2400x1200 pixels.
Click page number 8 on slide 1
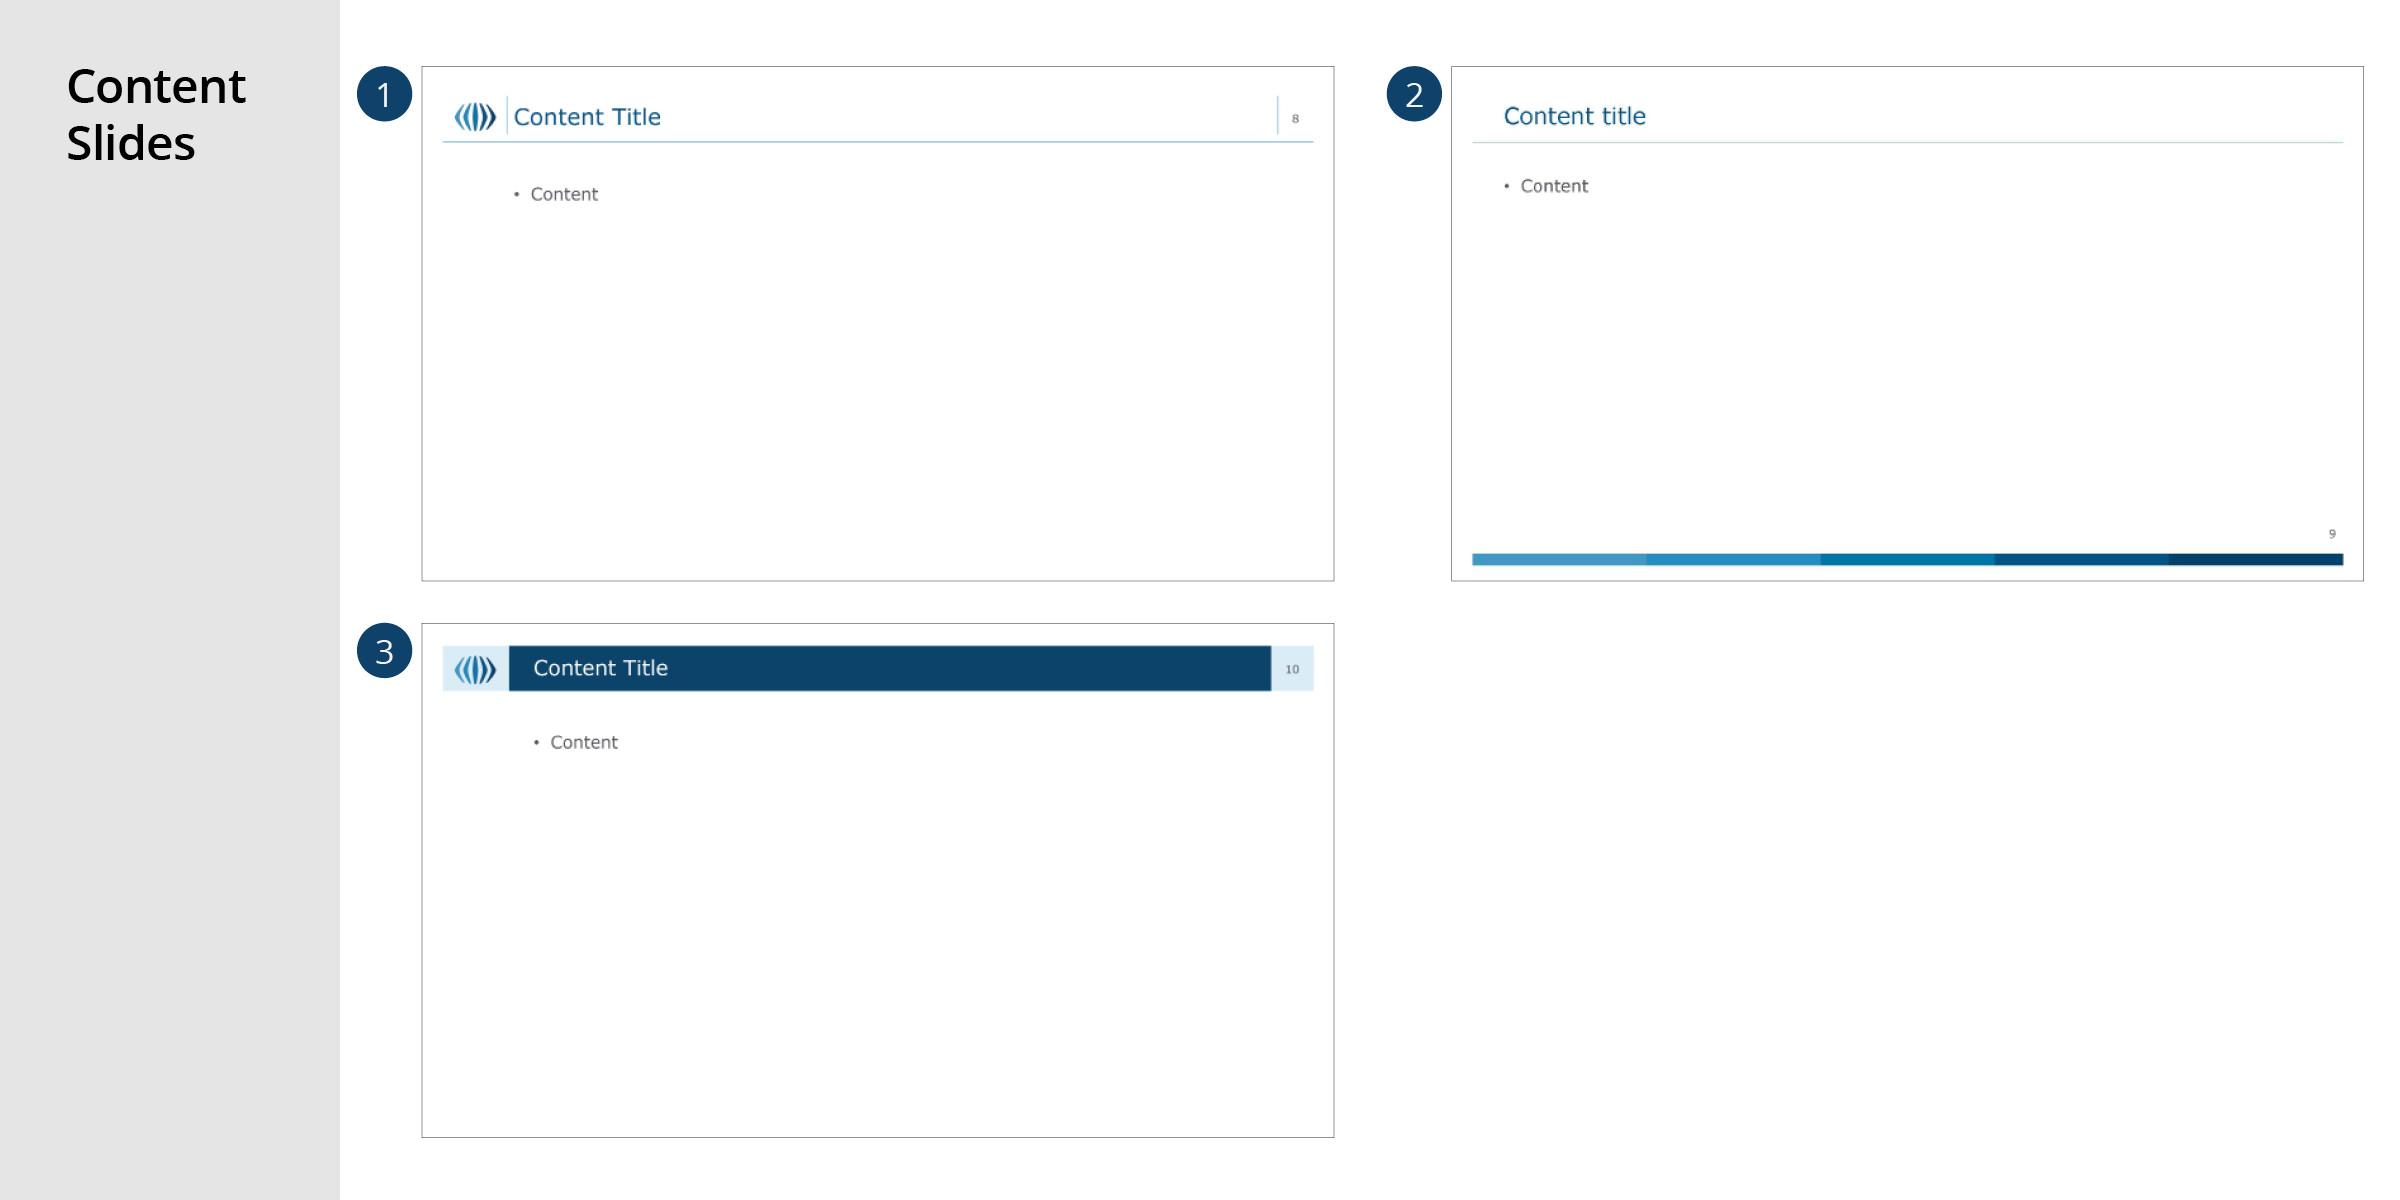pos(1295,119)
